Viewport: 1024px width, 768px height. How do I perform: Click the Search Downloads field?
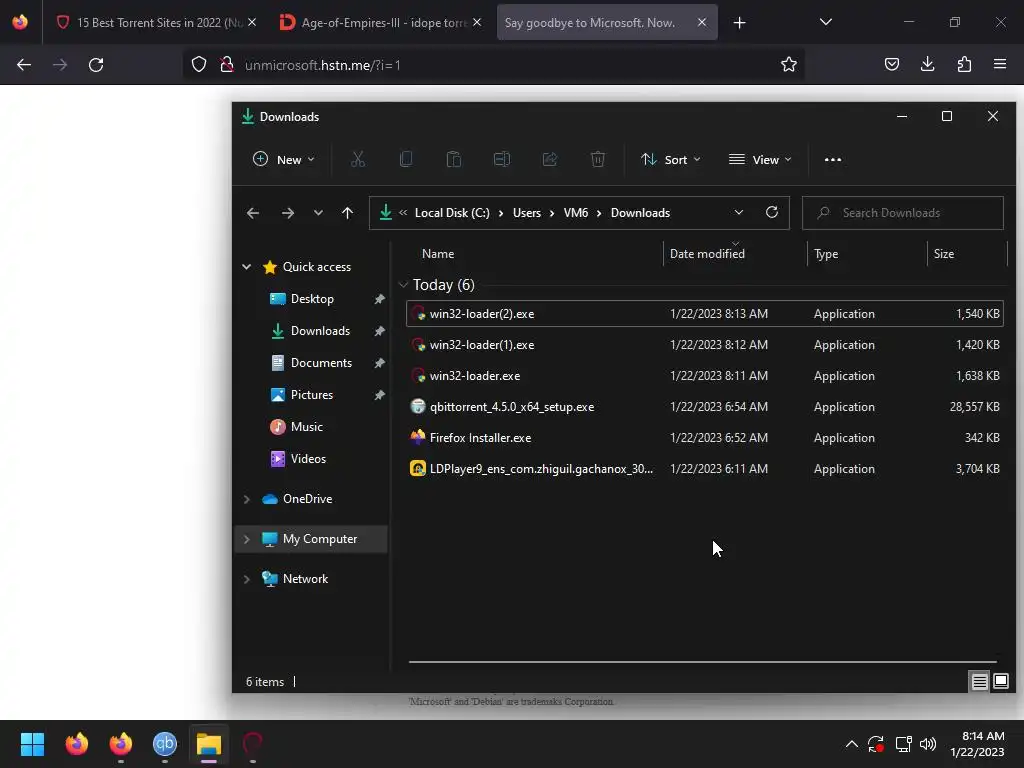tap(903, 213)
